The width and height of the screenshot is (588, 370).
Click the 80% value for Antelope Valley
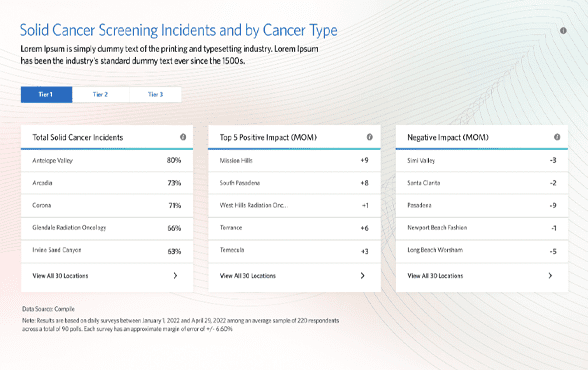click(x=174, y=160)
